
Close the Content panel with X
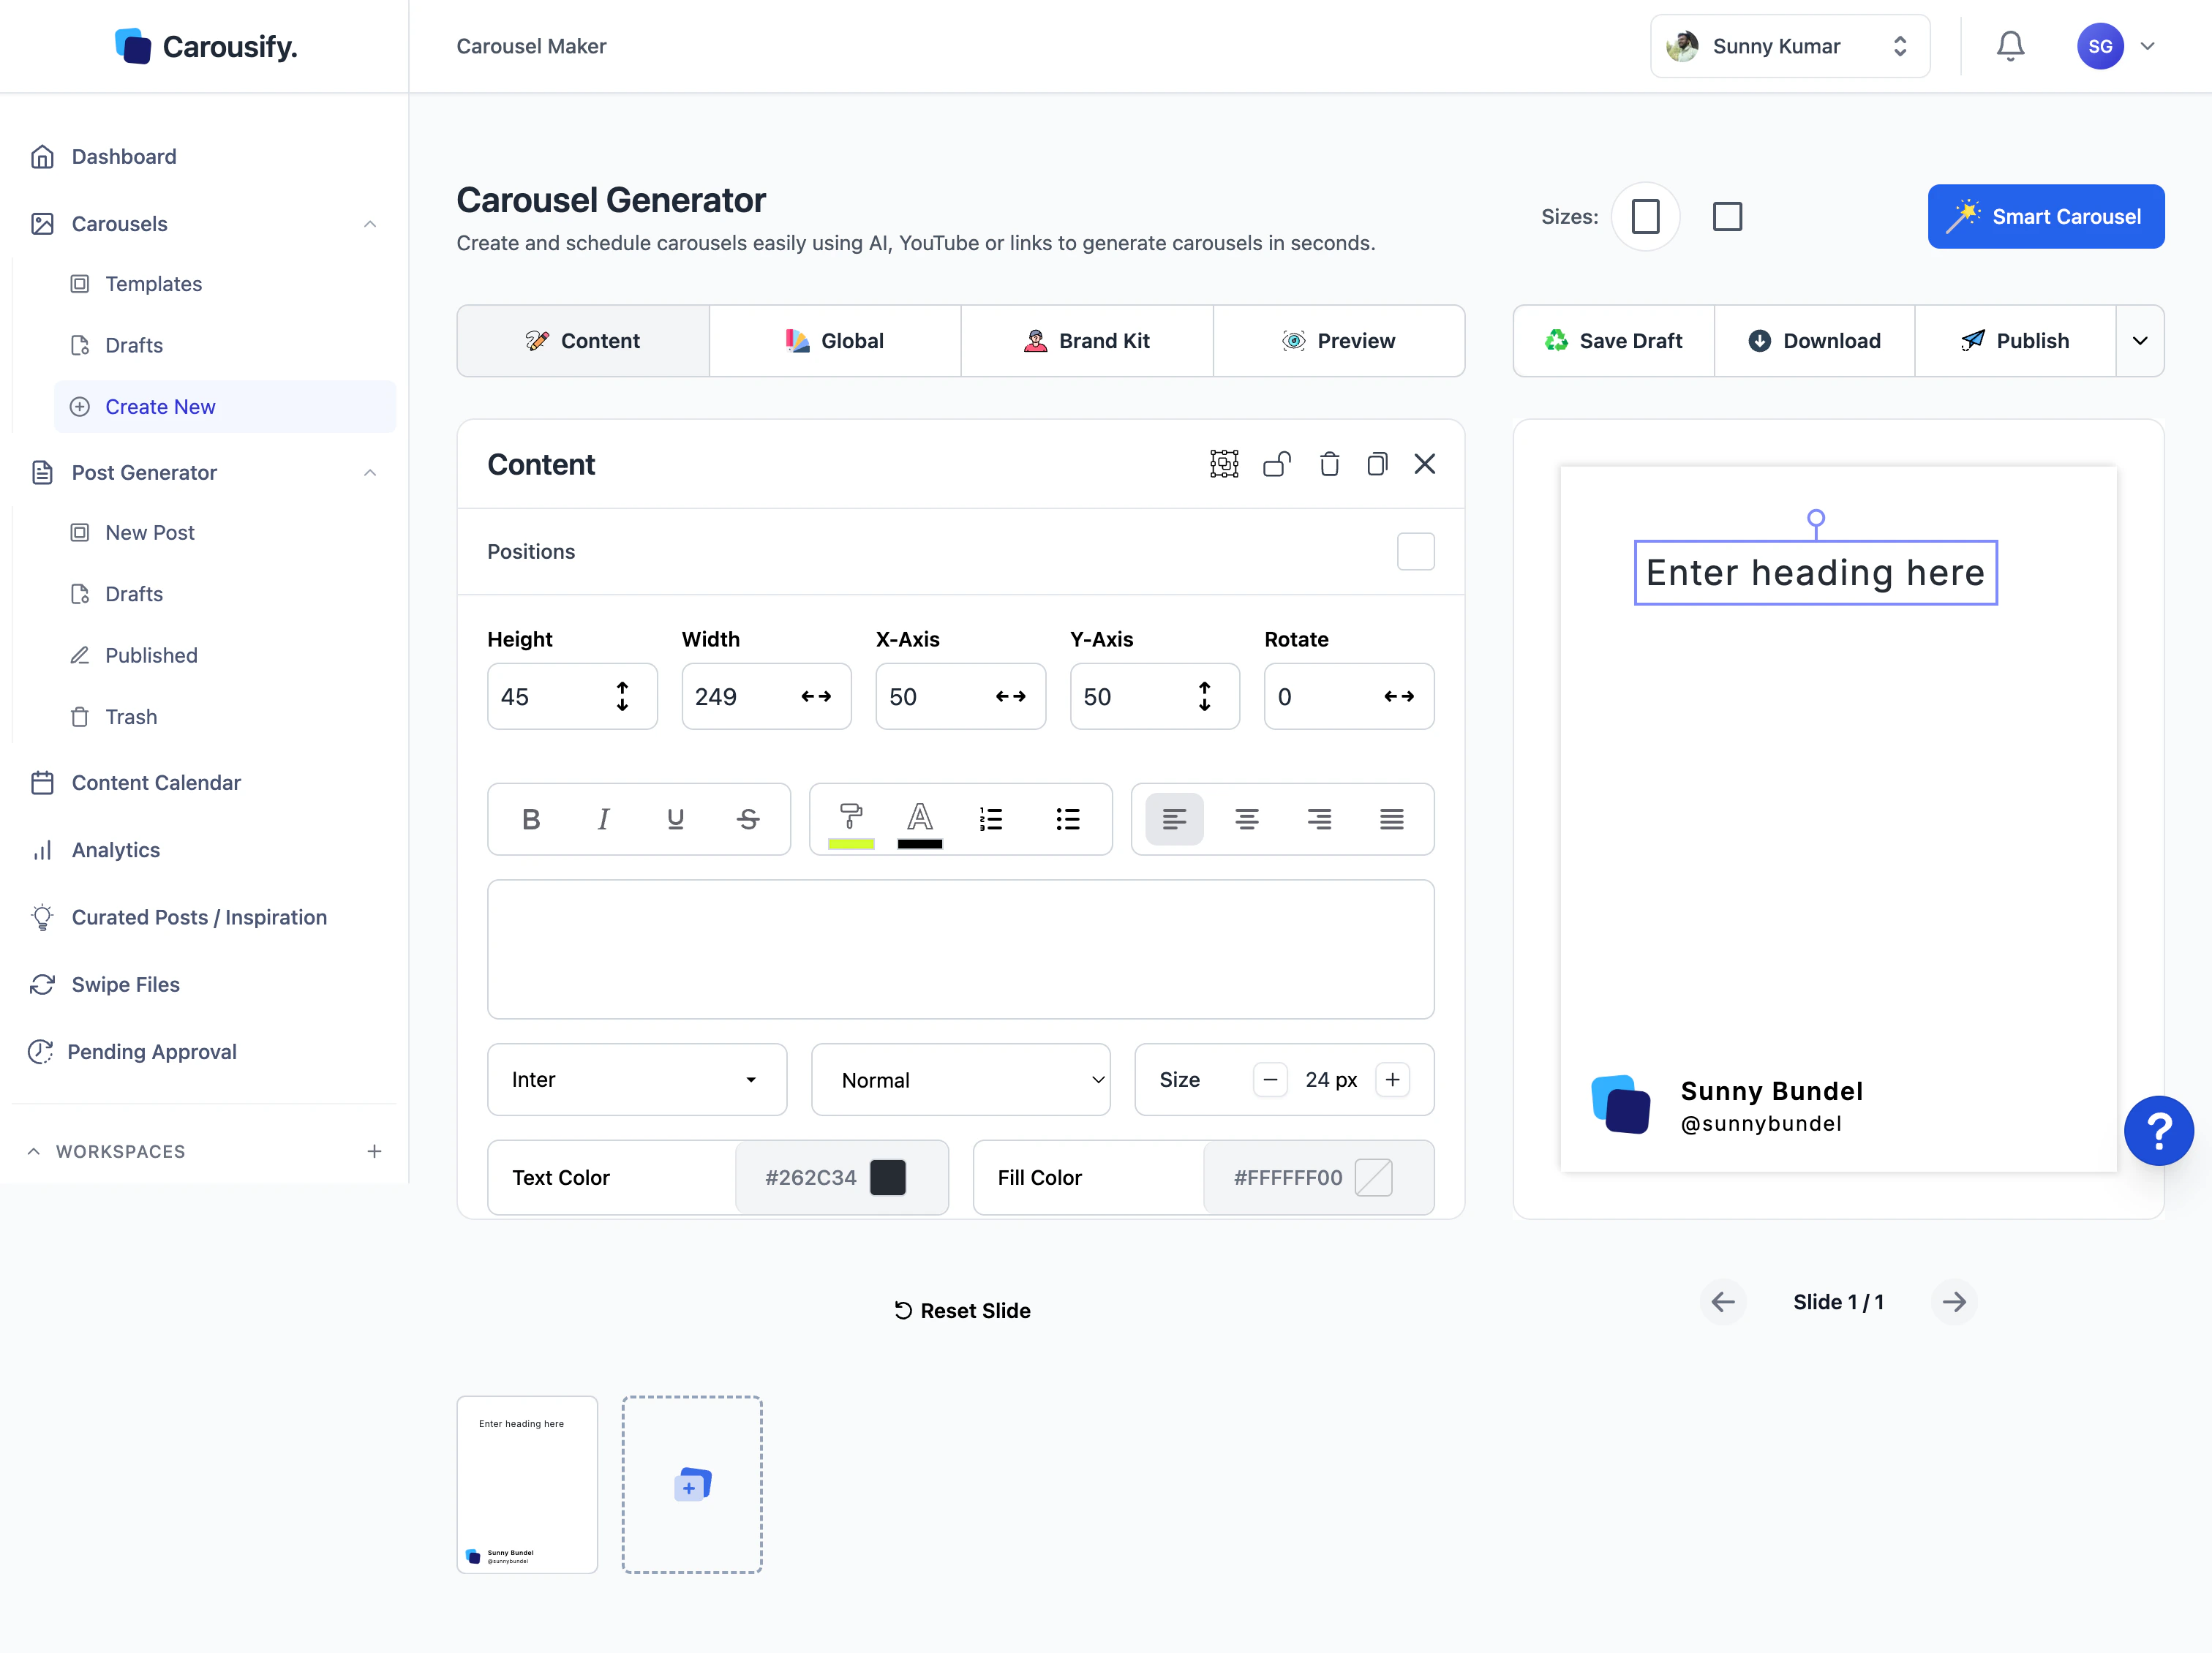click(x=1425, y=464)
